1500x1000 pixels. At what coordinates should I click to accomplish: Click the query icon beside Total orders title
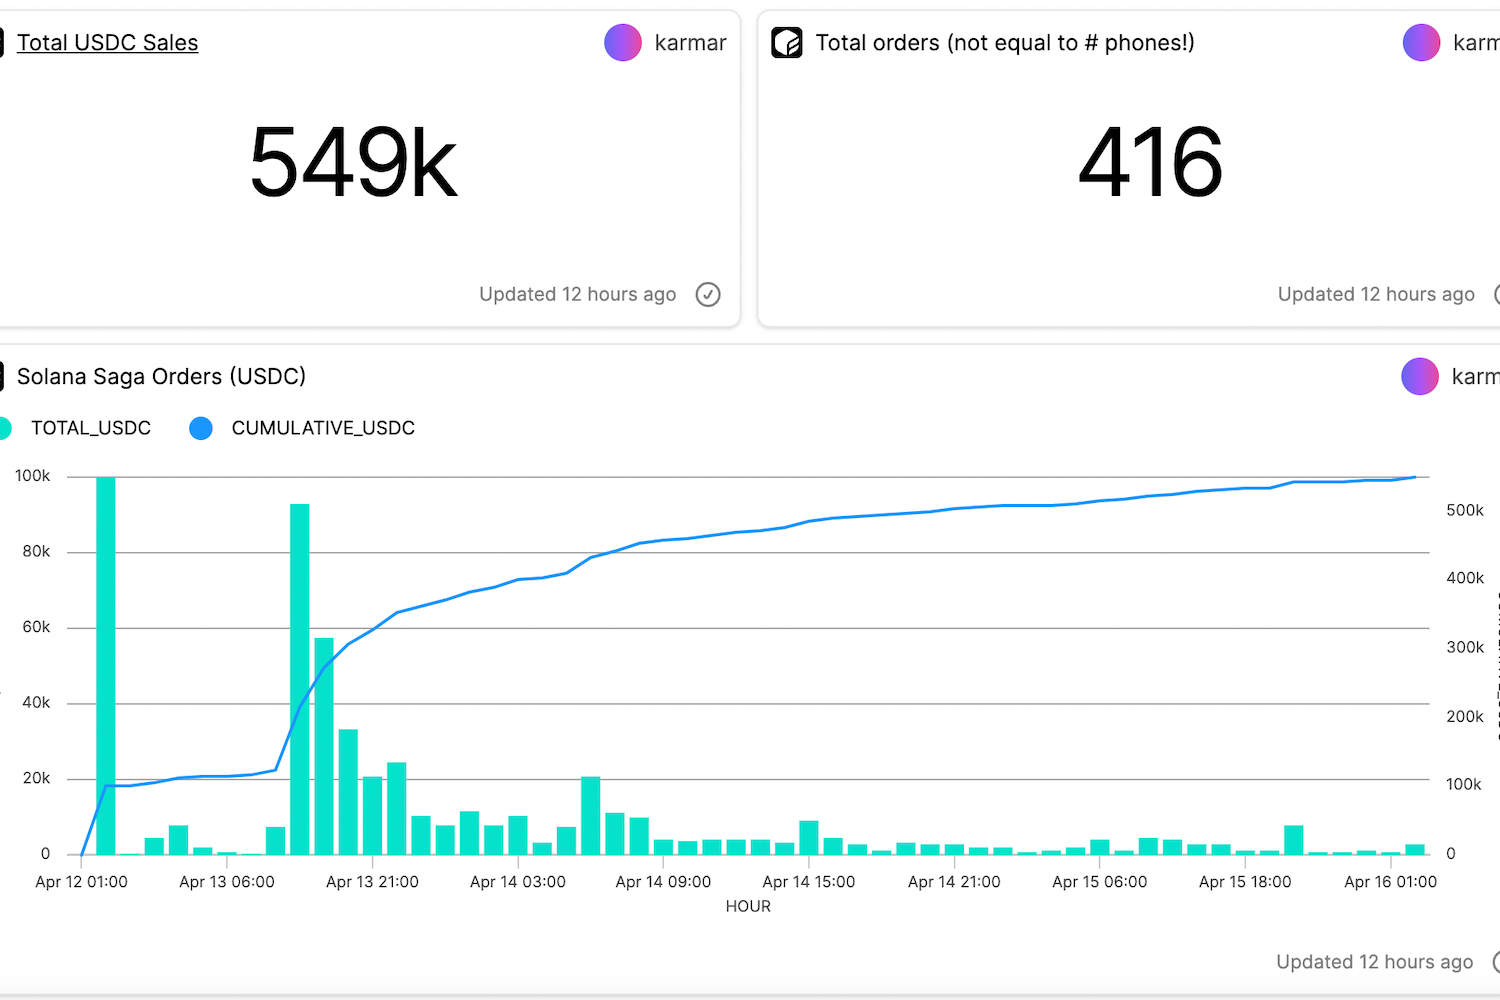click(x=787, y=43)
